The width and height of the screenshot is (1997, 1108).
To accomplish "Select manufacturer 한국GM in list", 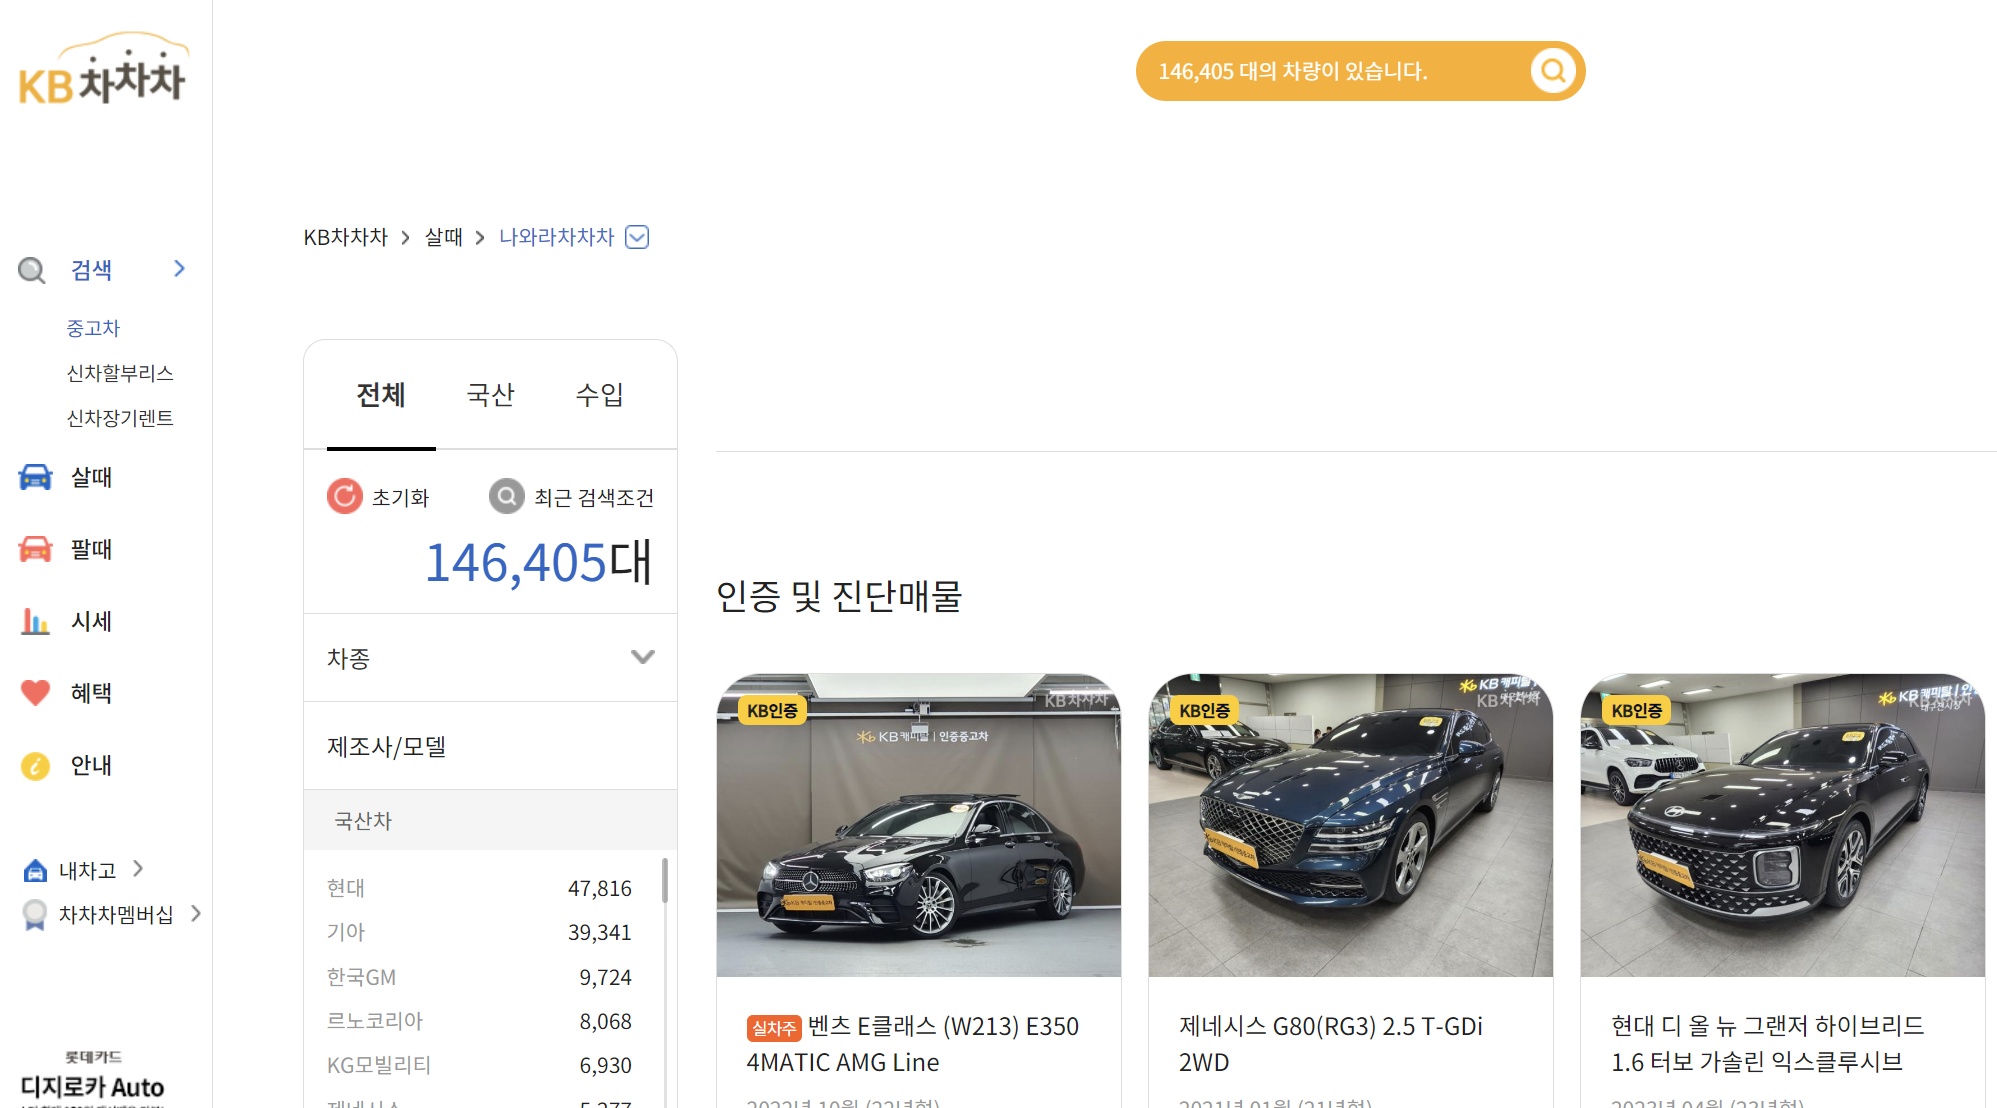I will click(x=361, y=977).
